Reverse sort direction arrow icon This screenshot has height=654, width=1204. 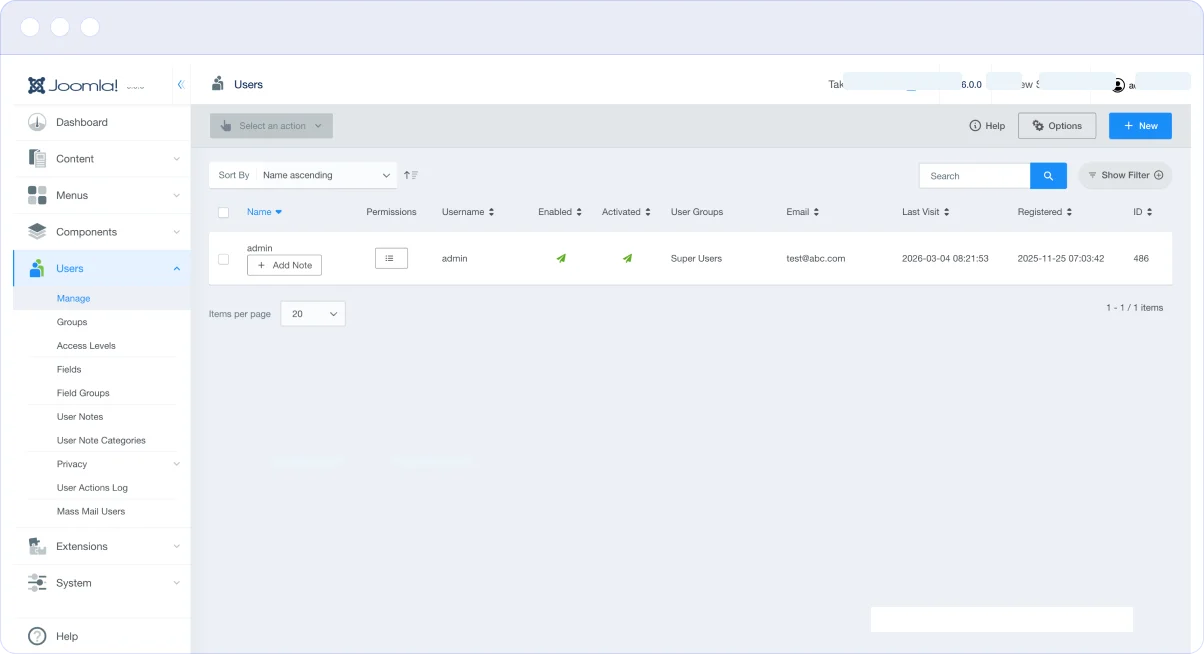(x=410, y=175)
